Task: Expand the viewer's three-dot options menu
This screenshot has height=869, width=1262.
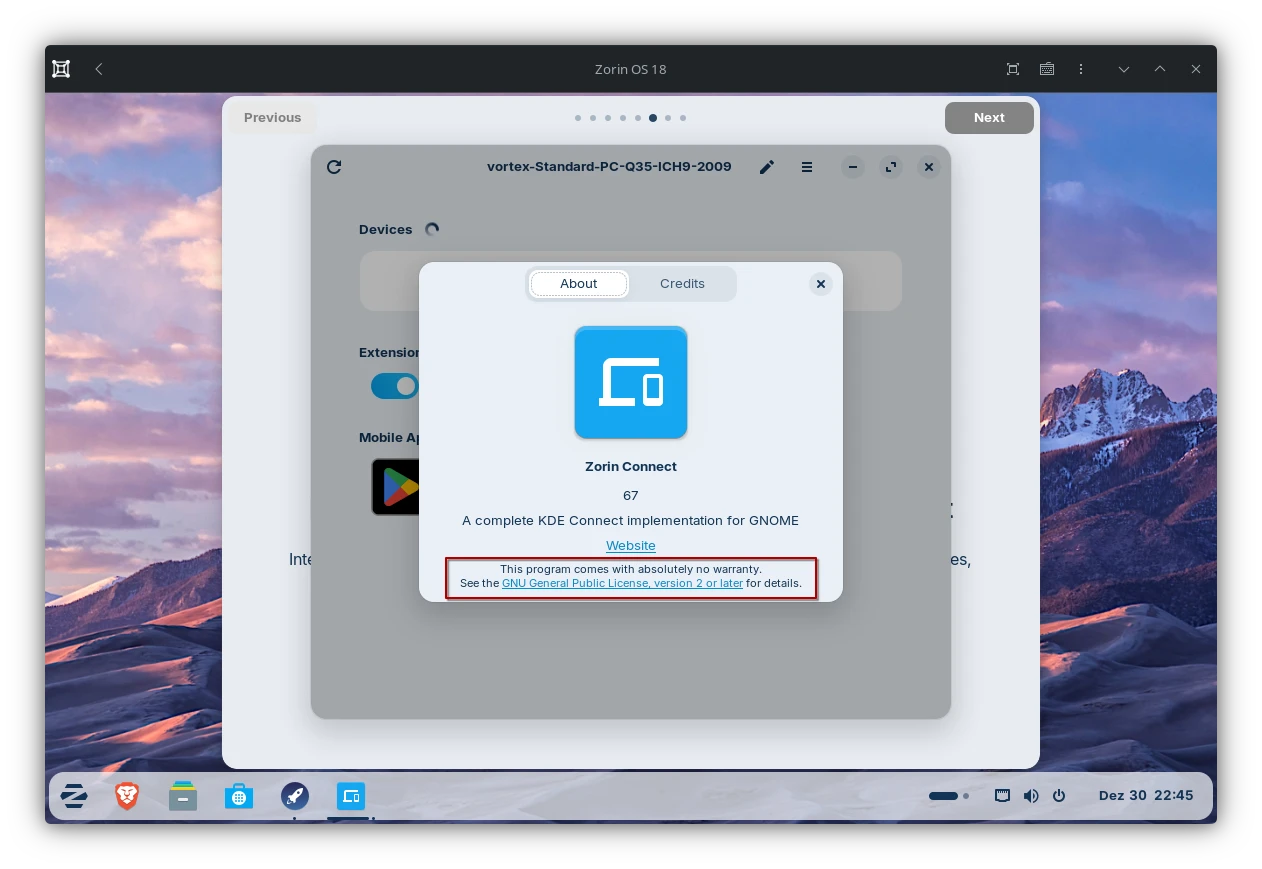Action: click(1081, 69)
